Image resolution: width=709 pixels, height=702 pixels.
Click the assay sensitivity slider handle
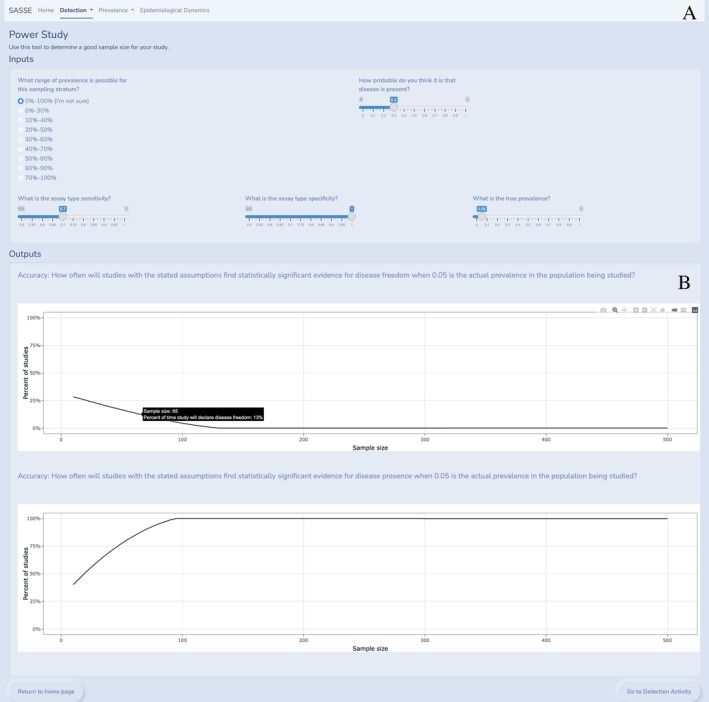click(x=63, y=217)
